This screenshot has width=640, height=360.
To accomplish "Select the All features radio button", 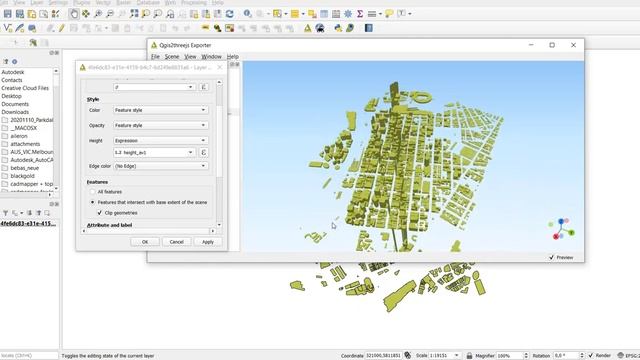I will click(92, 192).
